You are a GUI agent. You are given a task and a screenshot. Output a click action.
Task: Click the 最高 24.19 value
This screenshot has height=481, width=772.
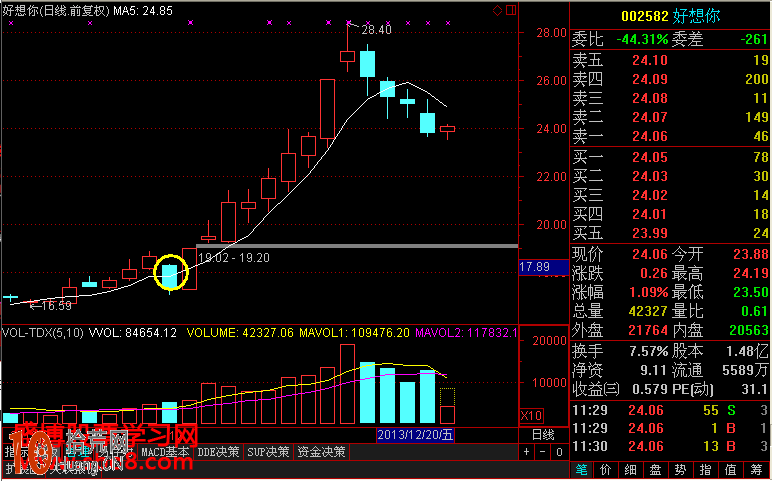(x=751, y=273)
